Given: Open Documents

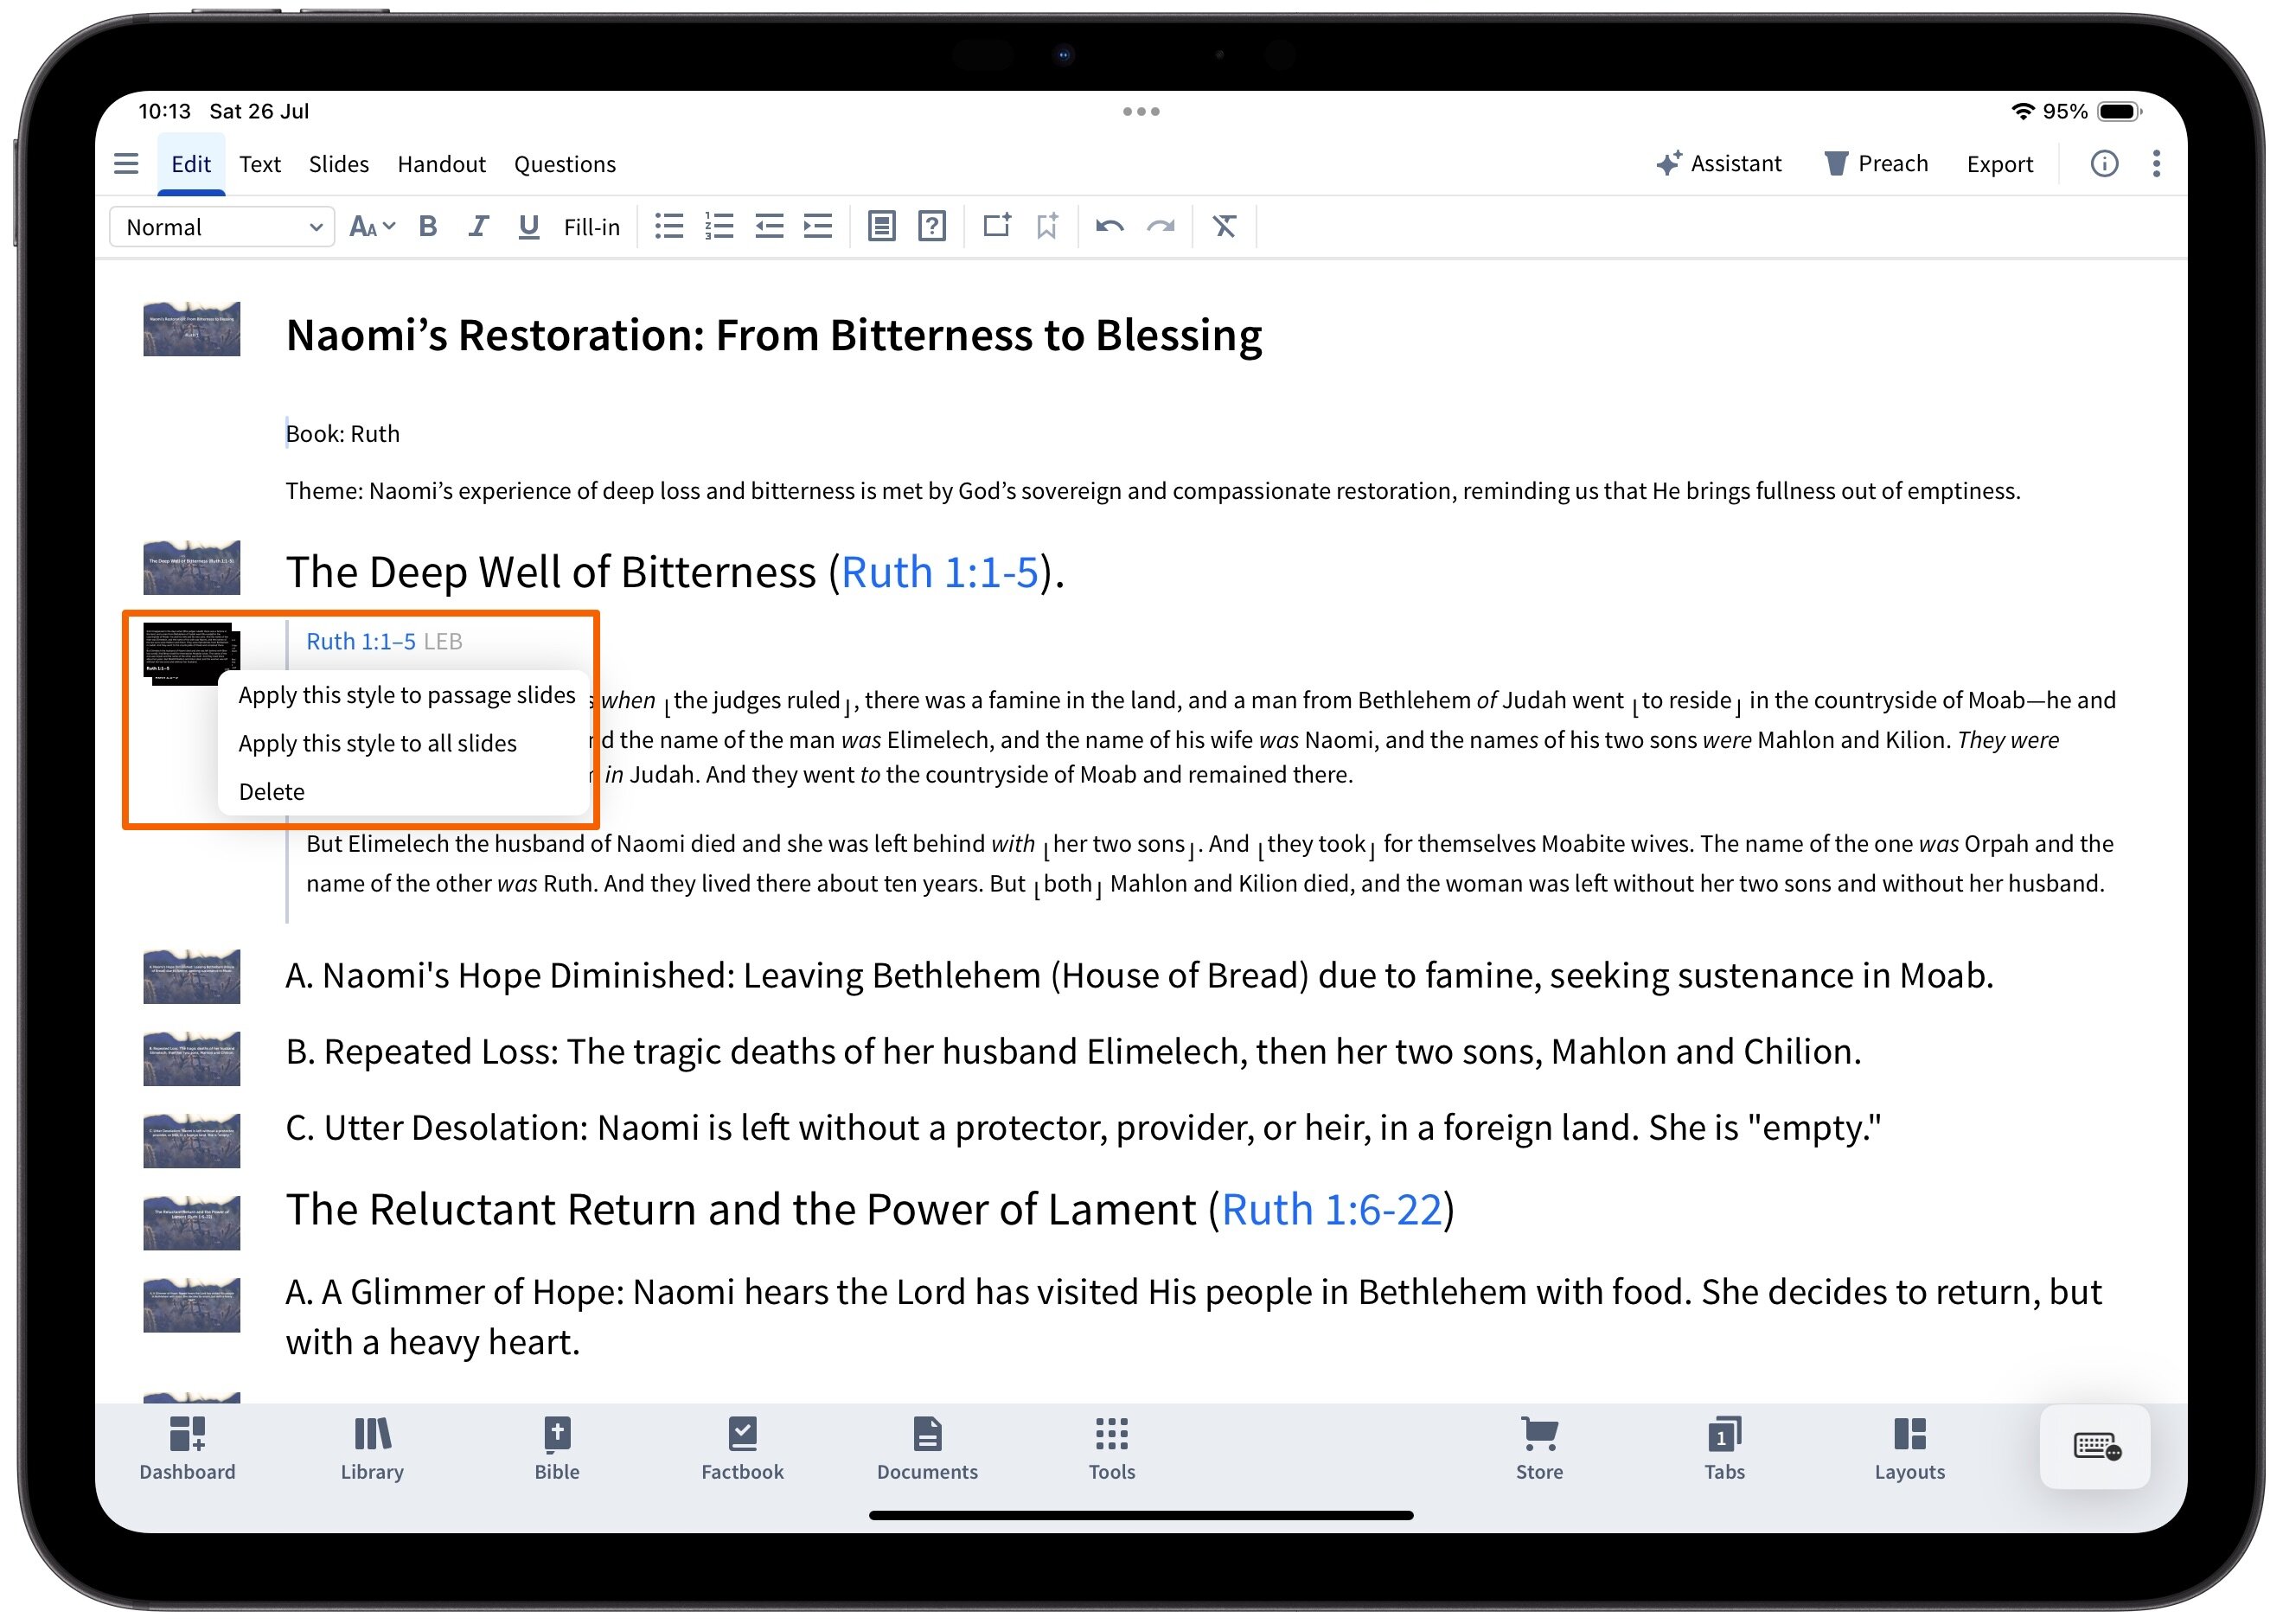Looking at the screenshot, I should tap(927, 1448).
